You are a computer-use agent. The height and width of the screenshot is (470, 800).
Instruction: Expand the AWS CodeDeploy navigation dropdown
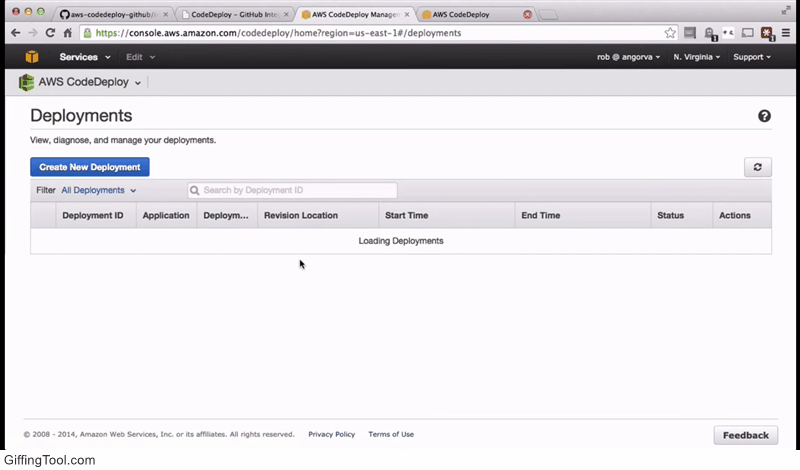[x=89, y=82]
